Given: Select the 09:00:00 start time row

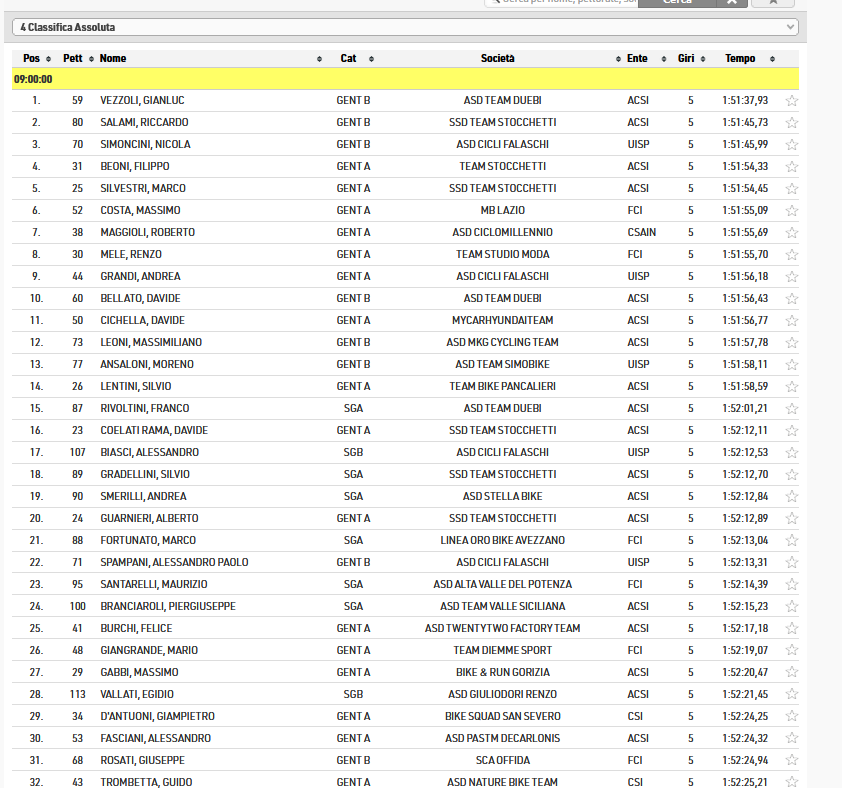Looking at the screenshot, I should coord(405,79).
